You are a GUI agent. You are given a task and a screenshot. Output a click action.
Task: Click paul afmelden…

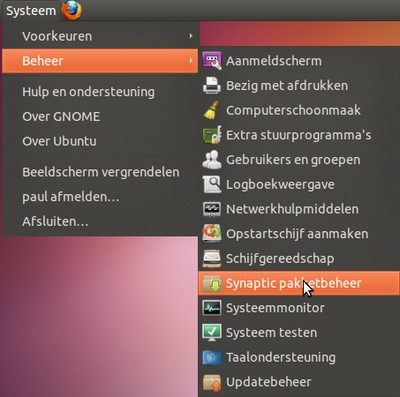tap(100, 197)
